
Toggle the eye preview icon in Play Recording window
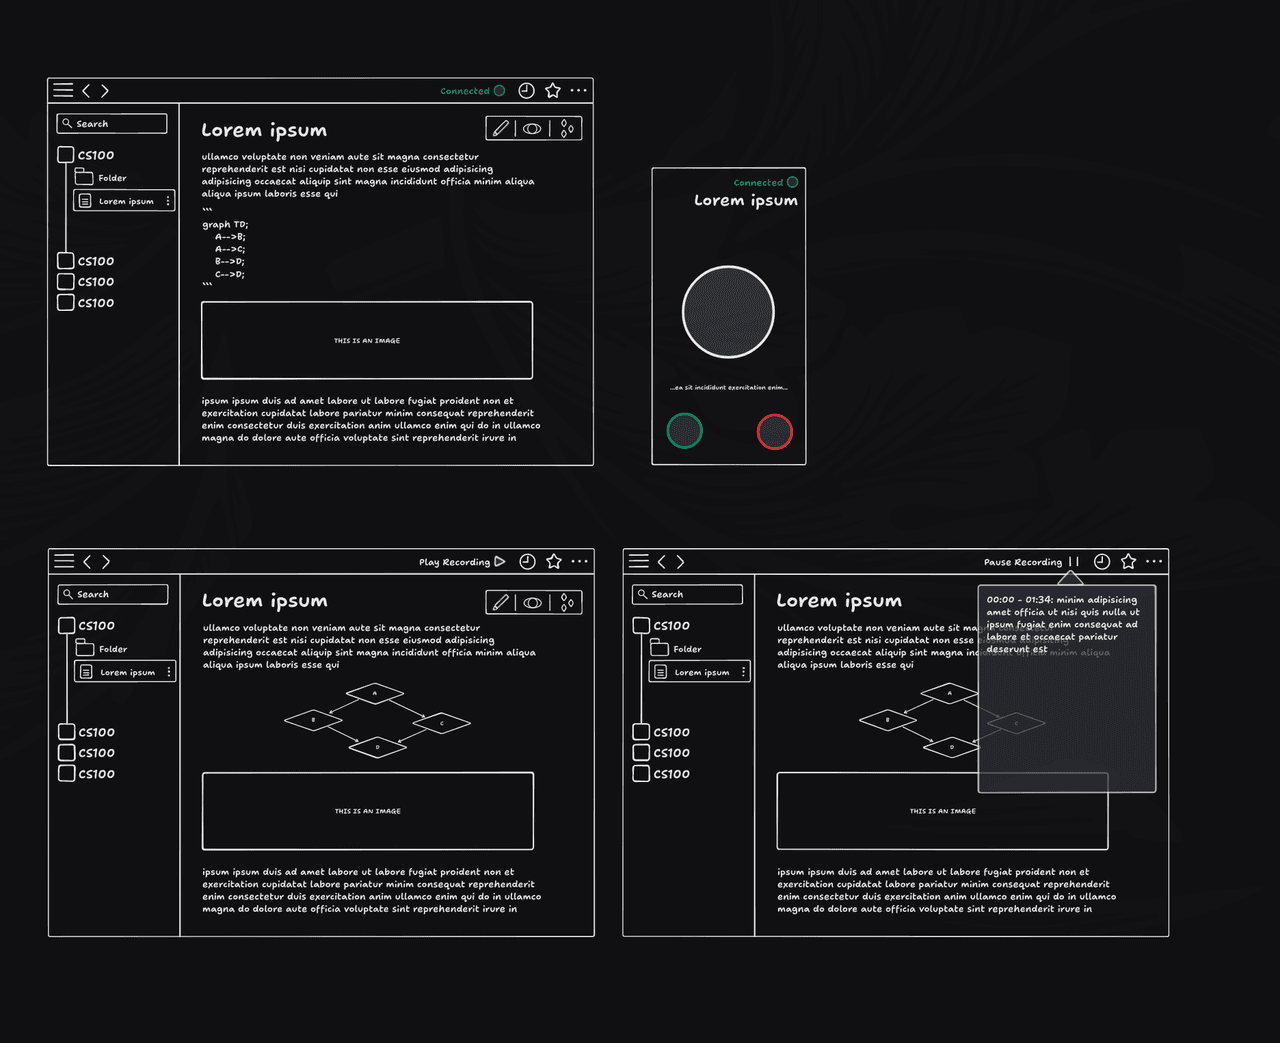pyautogui.click(x=533, y=602)
